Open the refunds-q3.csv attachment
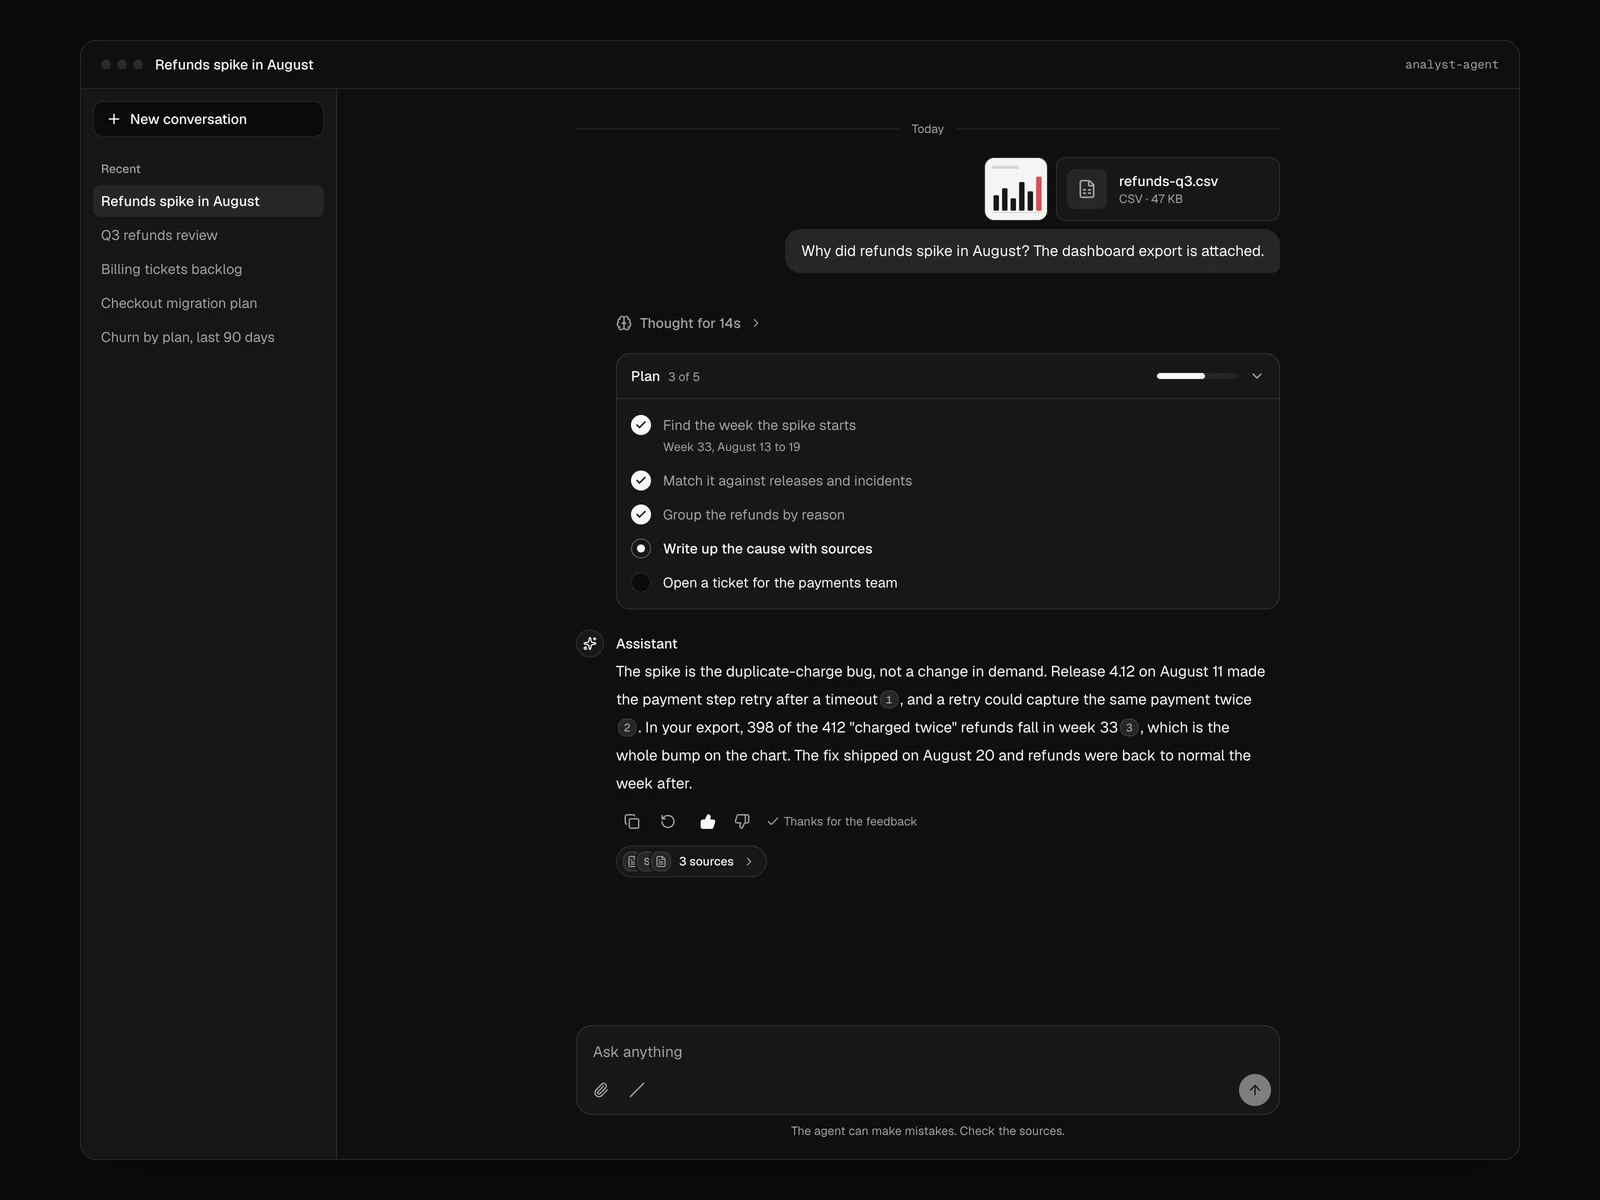The width and height of the screenshot is (1600, 1200). [1168, 189]
